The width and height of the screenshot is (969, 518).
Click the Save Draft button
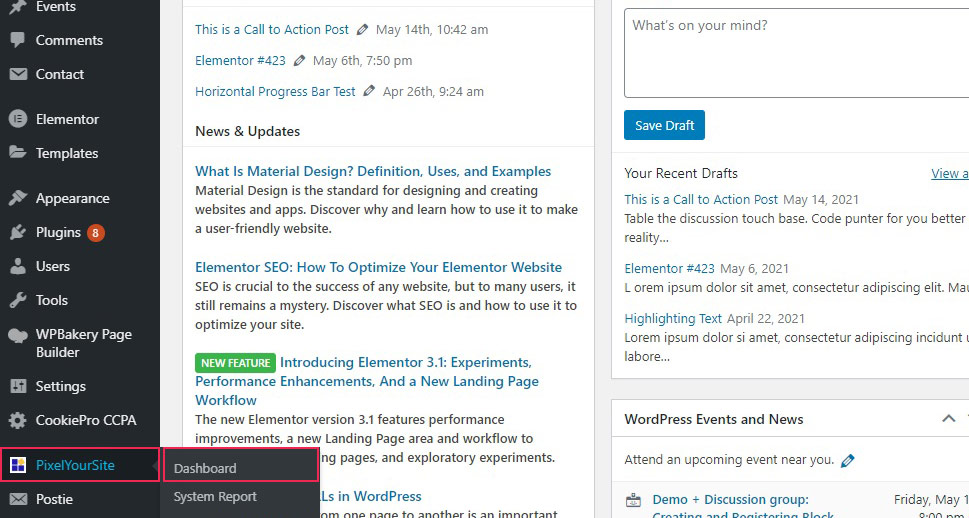click(664, 125)
